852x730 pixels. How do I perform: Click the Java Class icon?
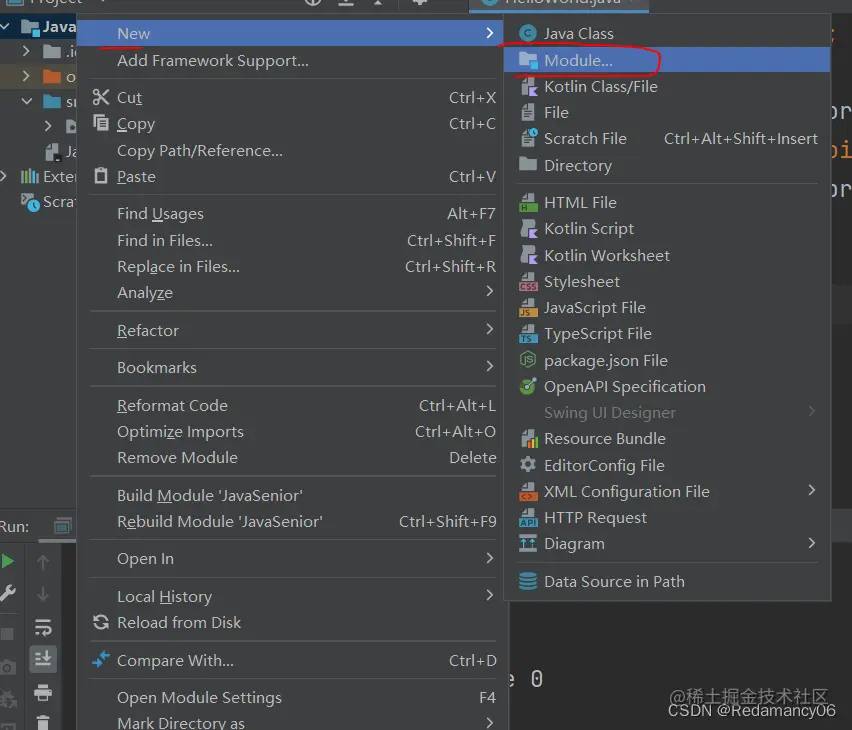pyautogui.click(x=528, y=33)
